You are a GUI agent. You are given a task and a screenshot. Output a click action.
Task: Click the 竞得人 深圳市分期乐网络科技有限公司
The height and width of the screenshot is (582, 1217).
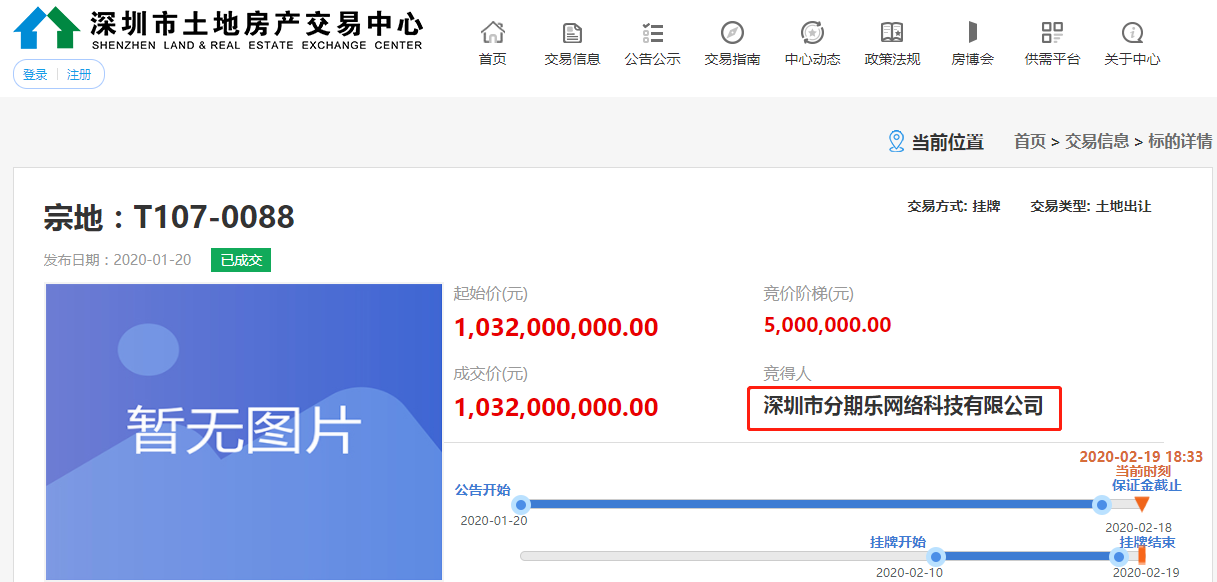[903, 406]
